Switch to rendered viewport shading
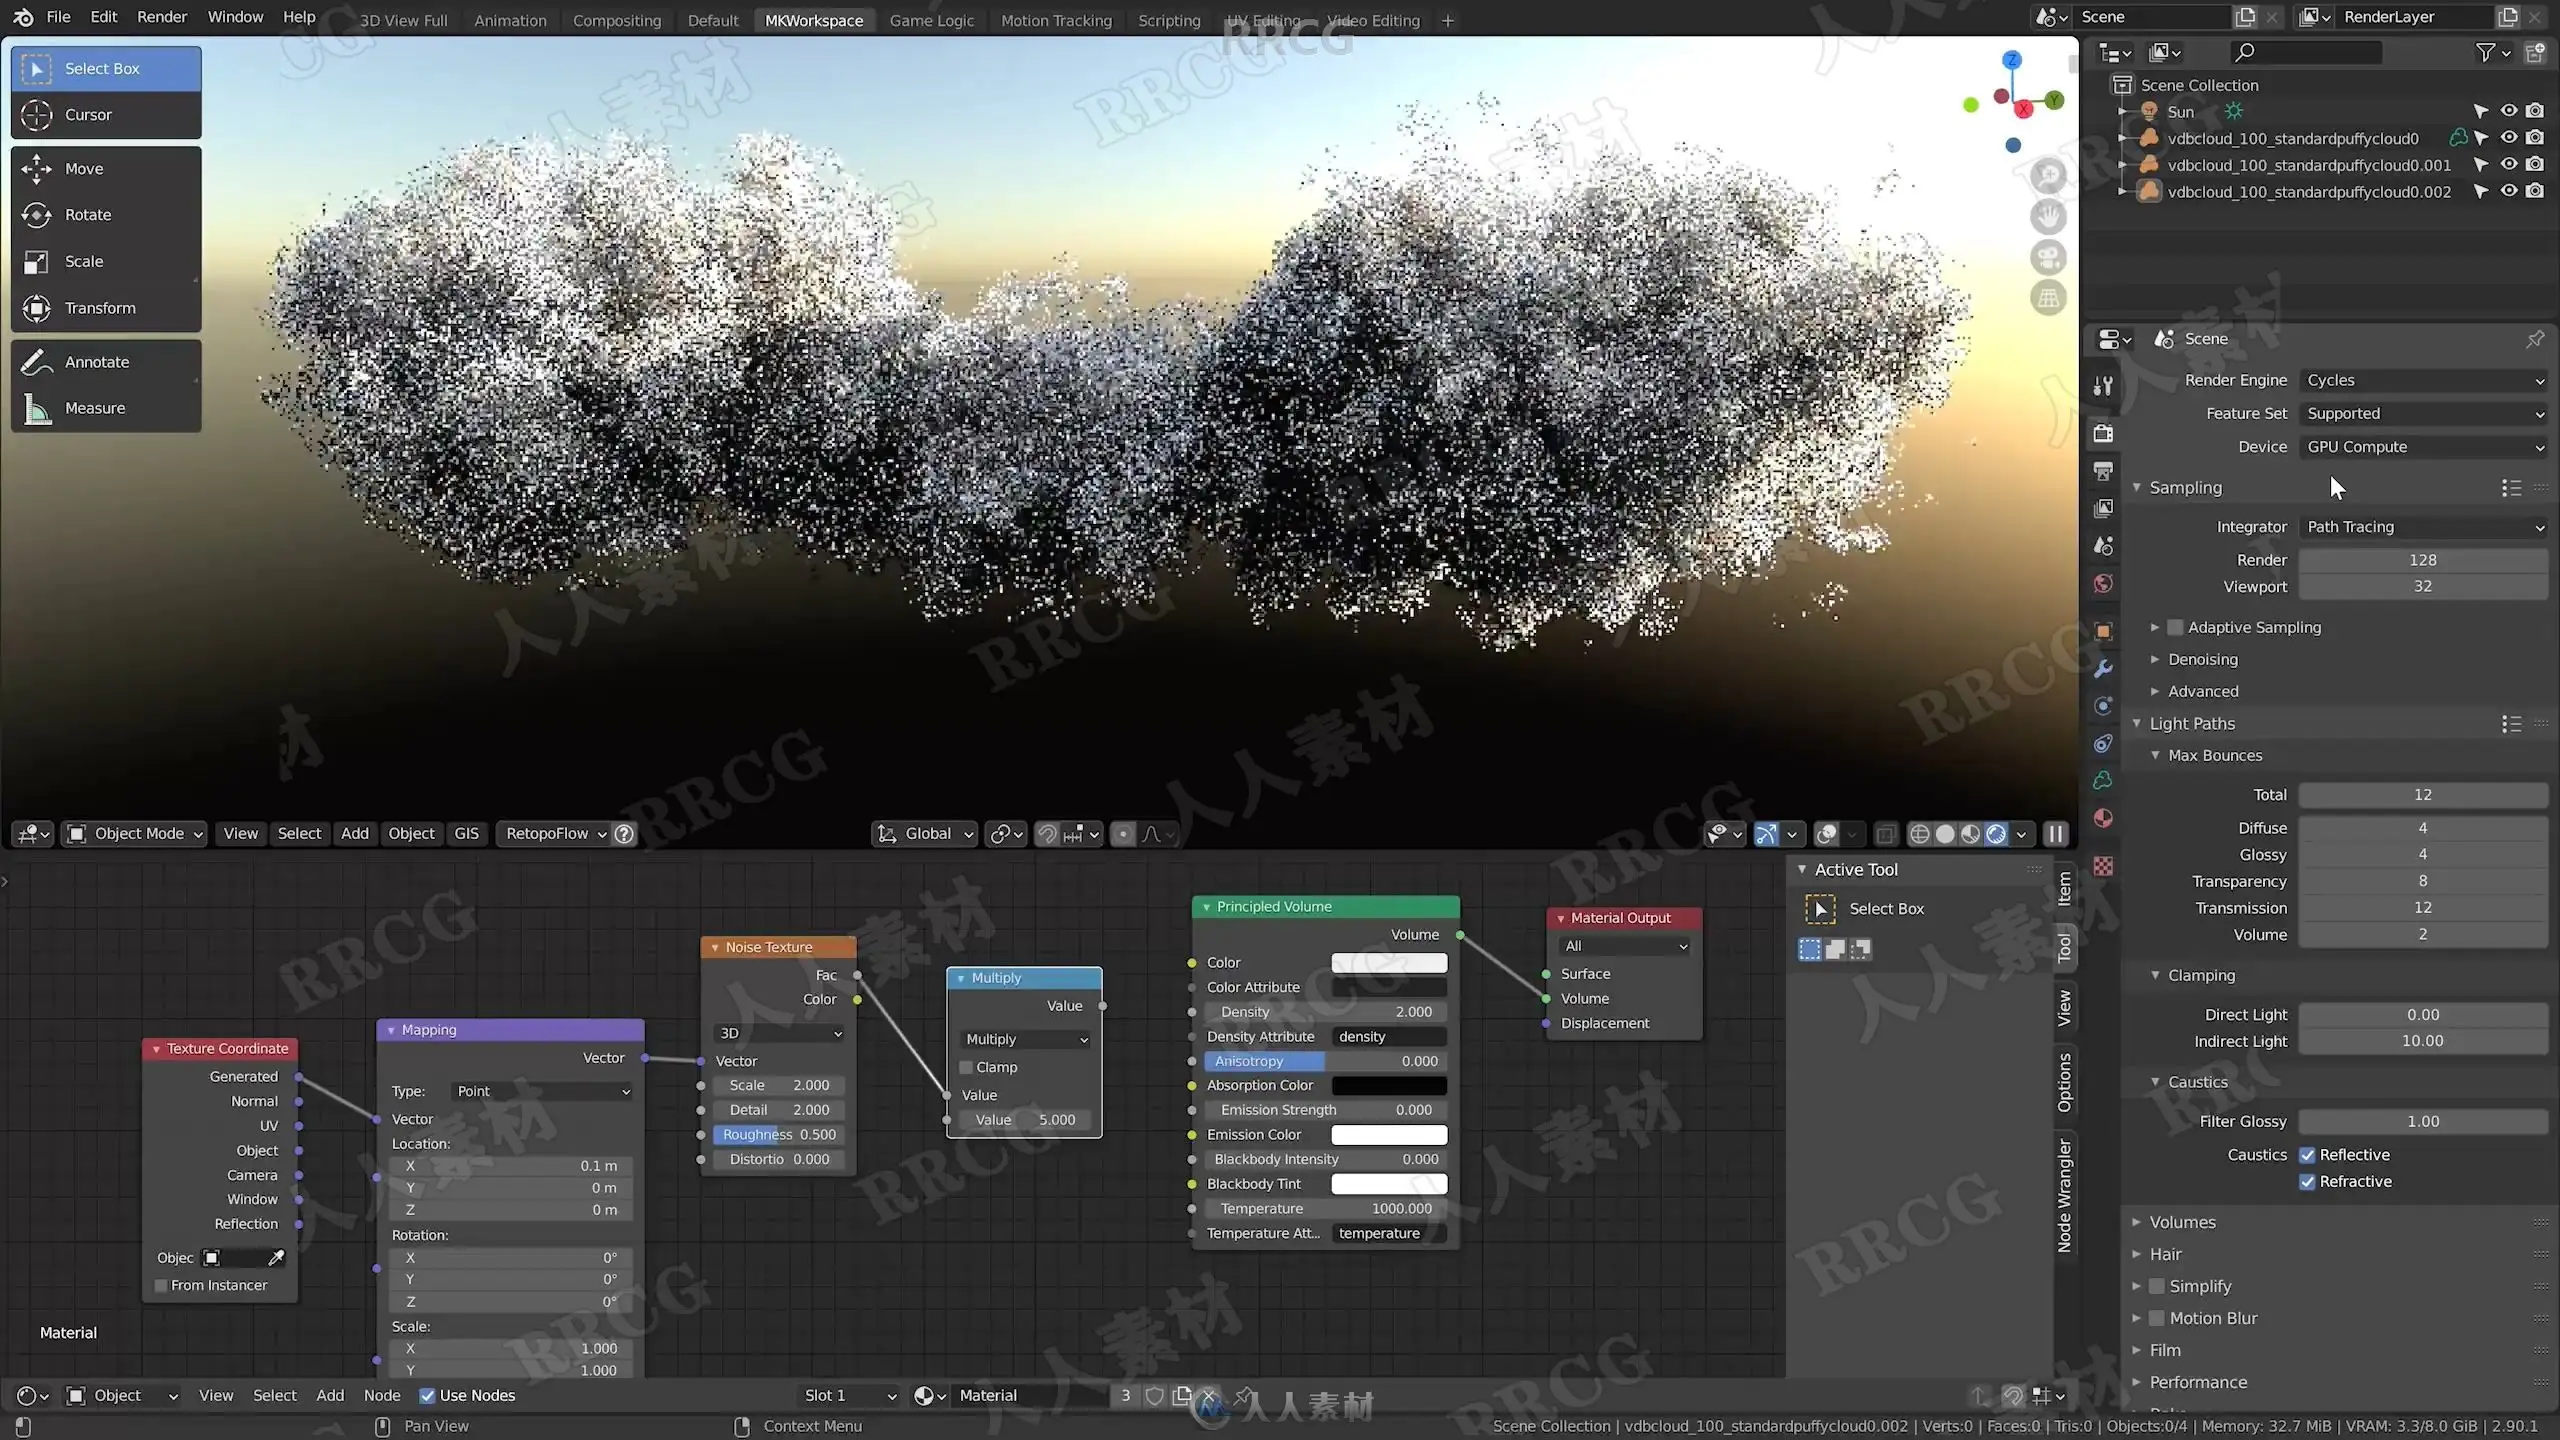2560x1440 pixels. click(x=1996, y=834)
